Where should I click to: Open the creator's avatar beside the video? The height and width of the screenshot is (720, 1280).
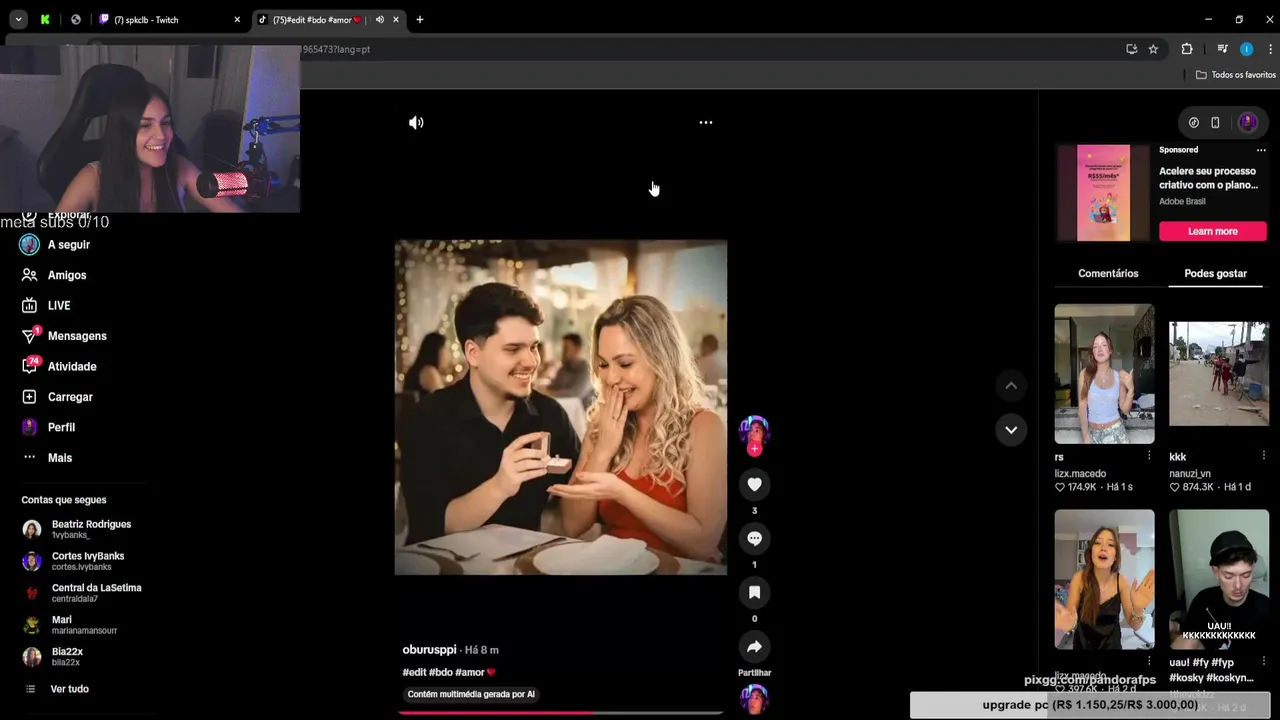pyautogui.click(x=754, y=431)
